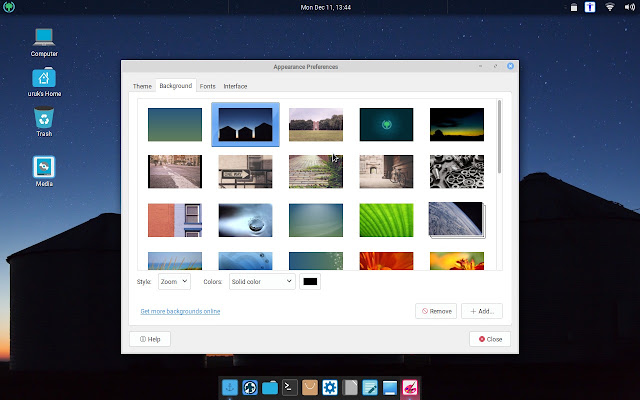
Task: Open the black background color swatch
Action: click(310, 281)
